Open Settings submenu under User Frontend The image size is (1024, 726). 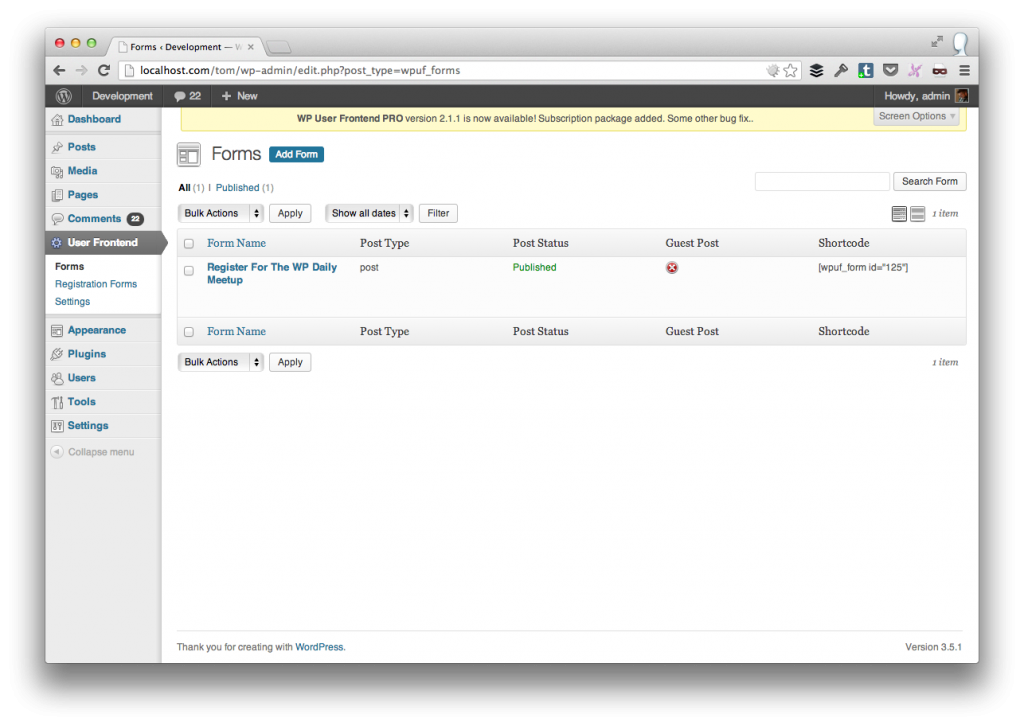(x=72, y=302)
